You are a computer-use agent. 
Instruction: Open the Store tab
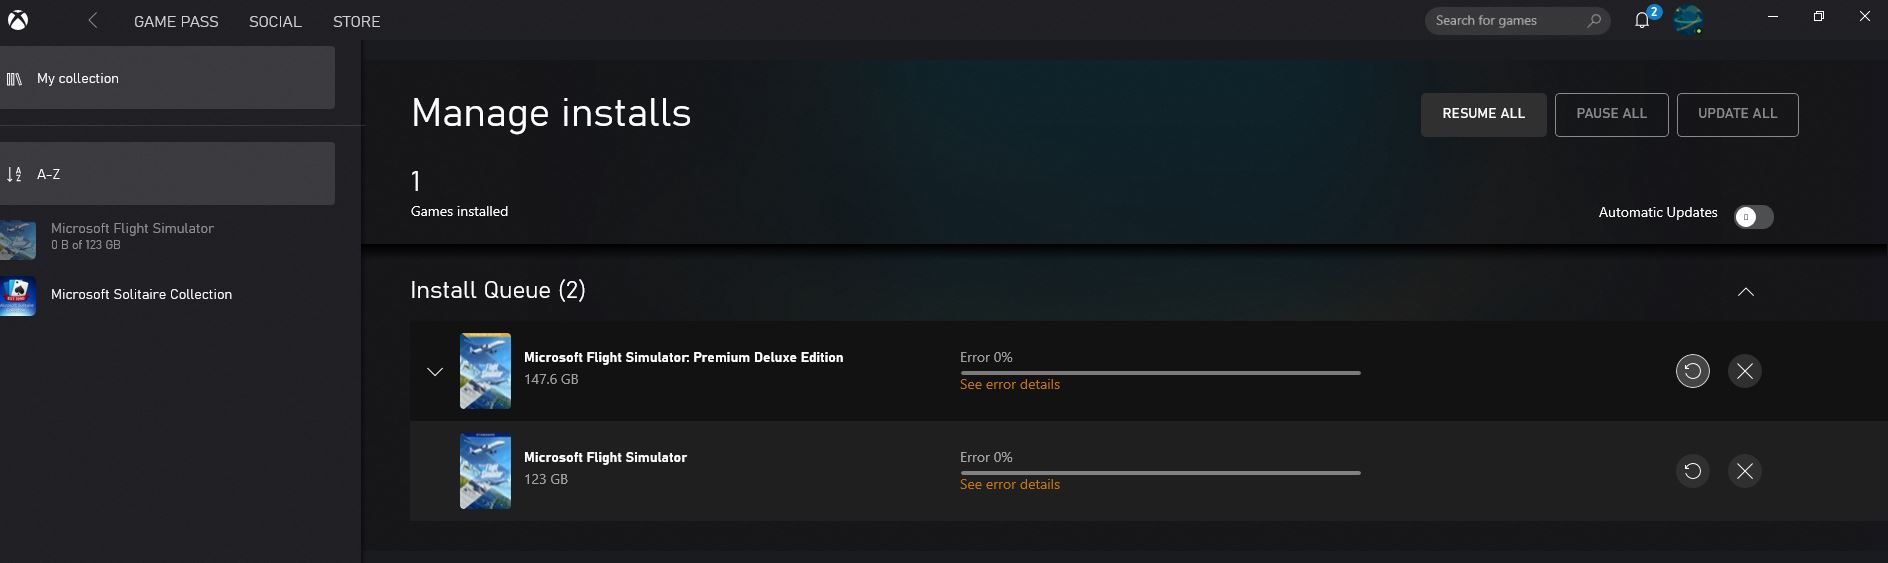pyautogui.click(x=356, y=21)
